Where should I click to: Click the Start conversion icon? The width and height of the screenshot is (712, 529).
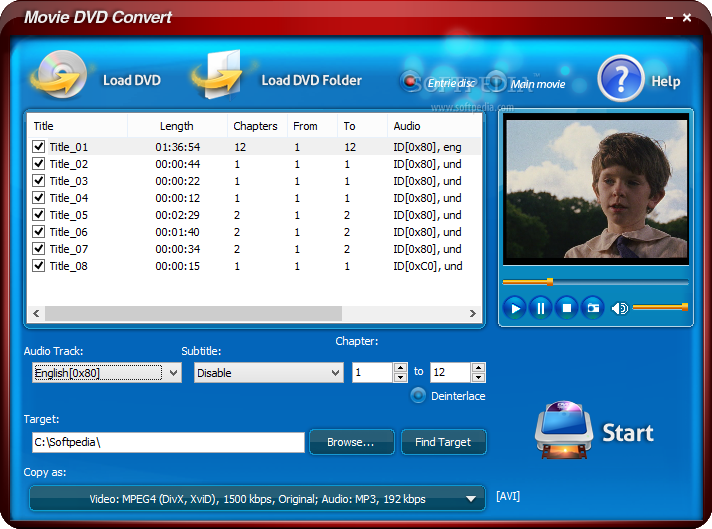pos(564,430)
